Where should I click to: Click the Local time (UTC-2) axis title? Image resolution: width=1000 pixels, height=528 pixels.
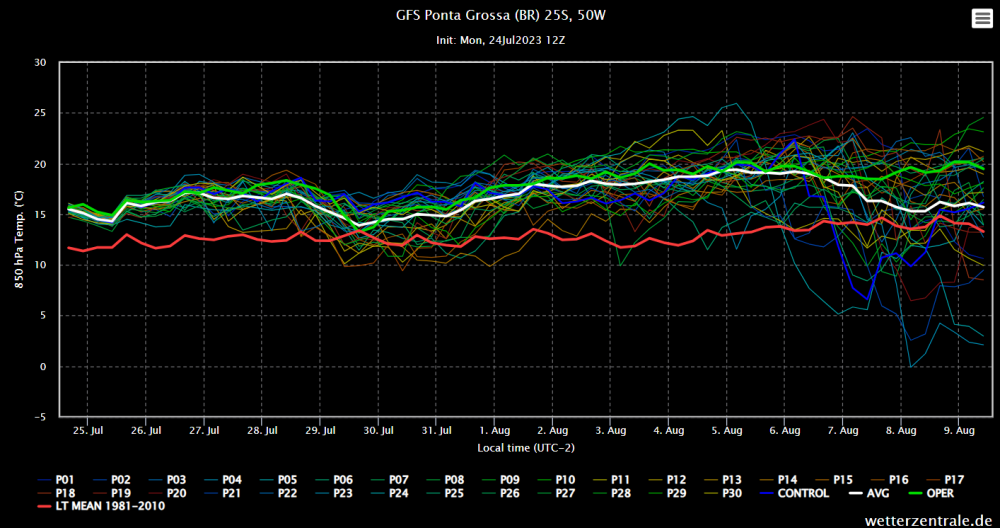point(526,448)
